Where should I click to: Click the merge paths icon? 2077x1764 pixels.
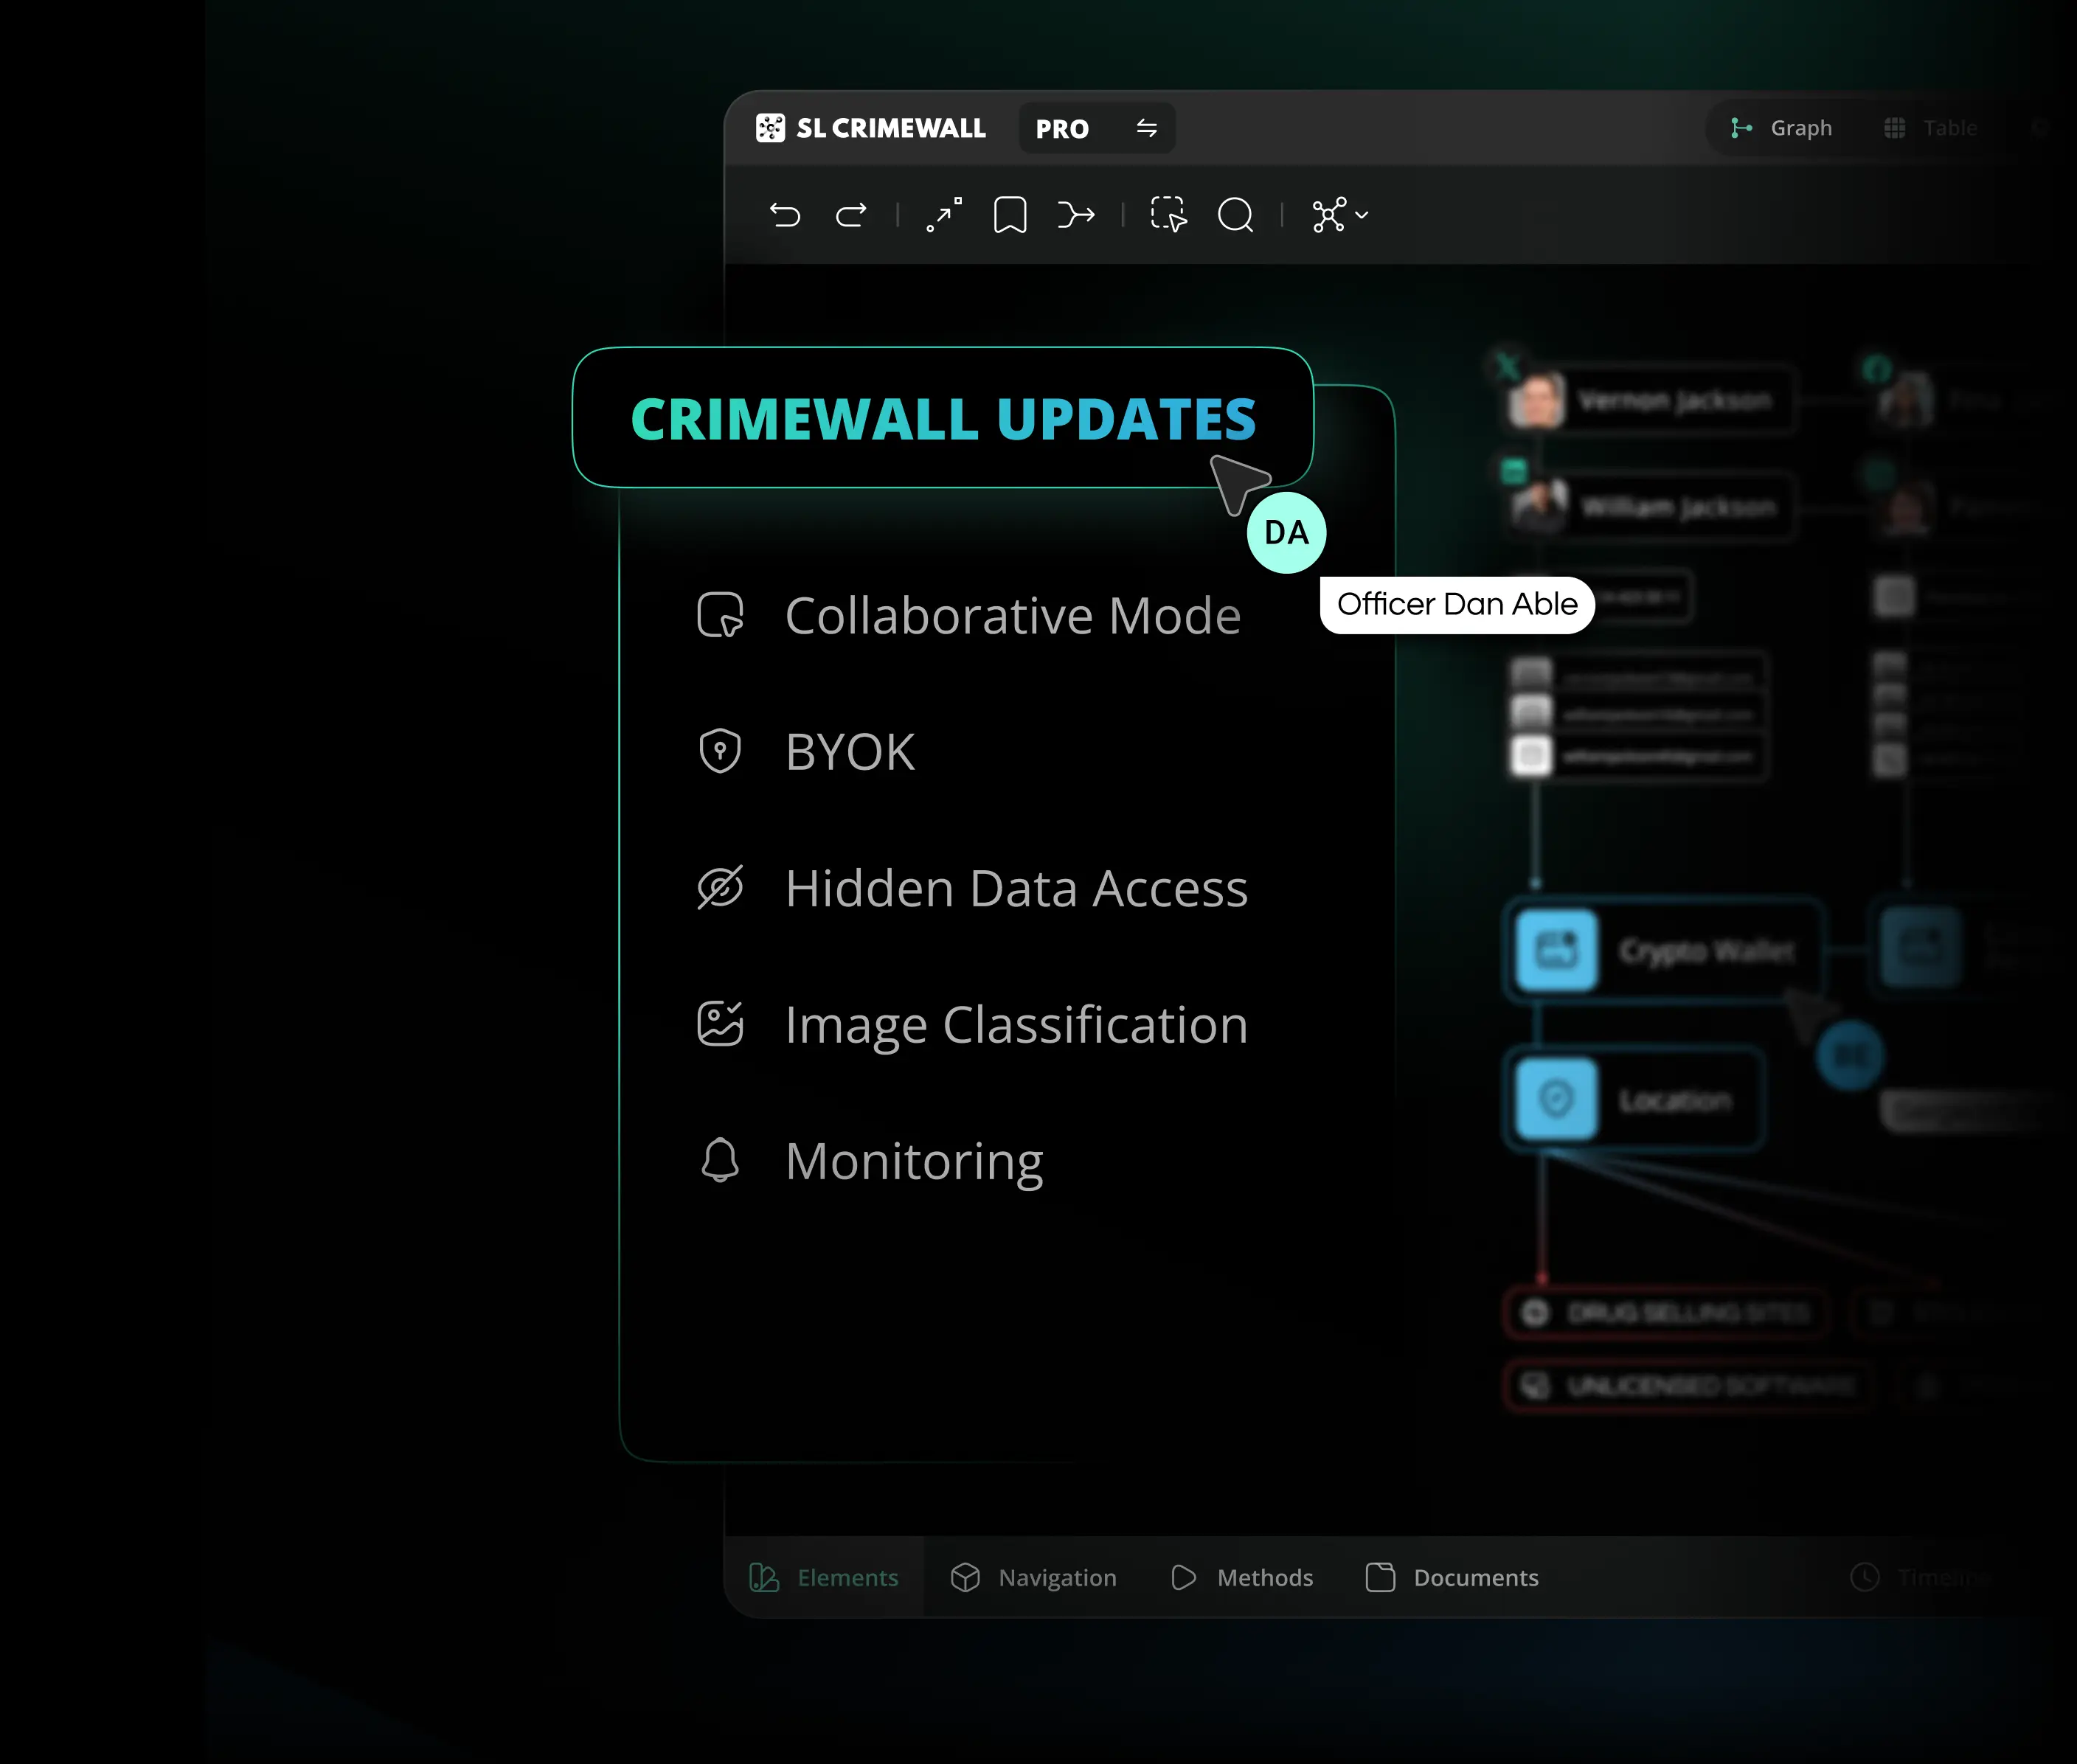coord(1076,215)
